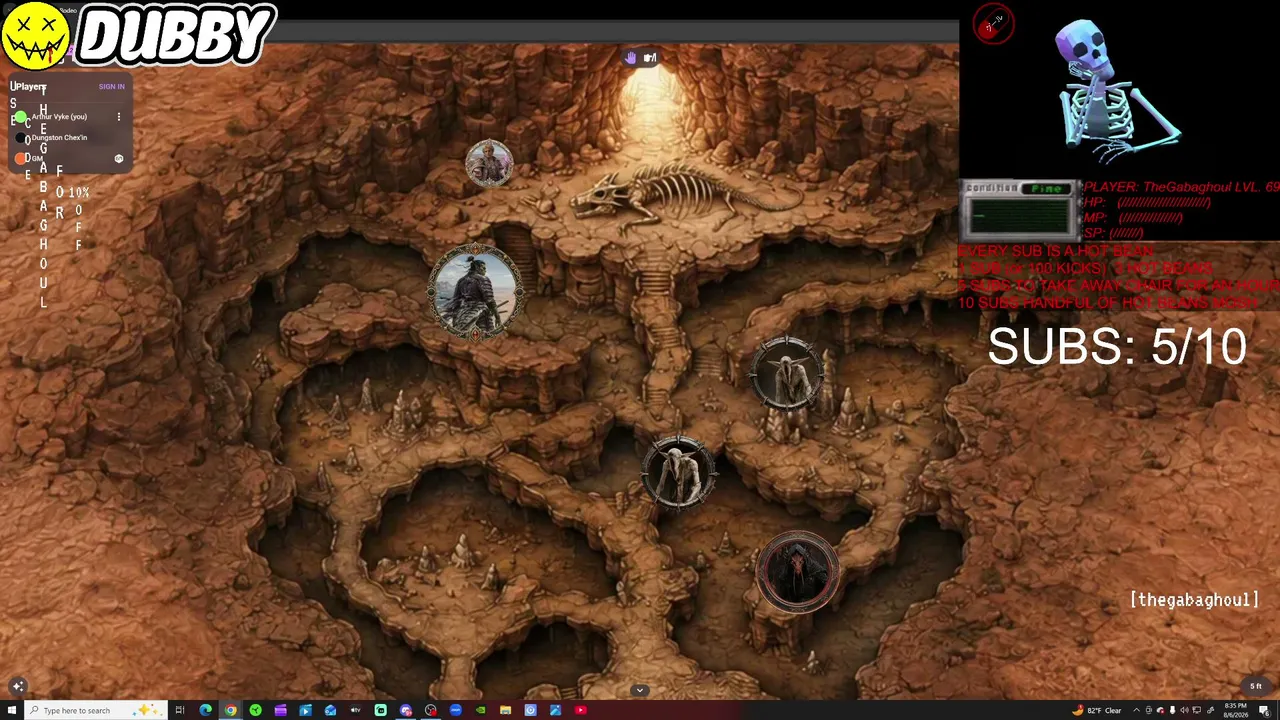Select the red-ringed hooded figure token
Image resolution: width=1280 pixels, height=720 pixels.
798,571
